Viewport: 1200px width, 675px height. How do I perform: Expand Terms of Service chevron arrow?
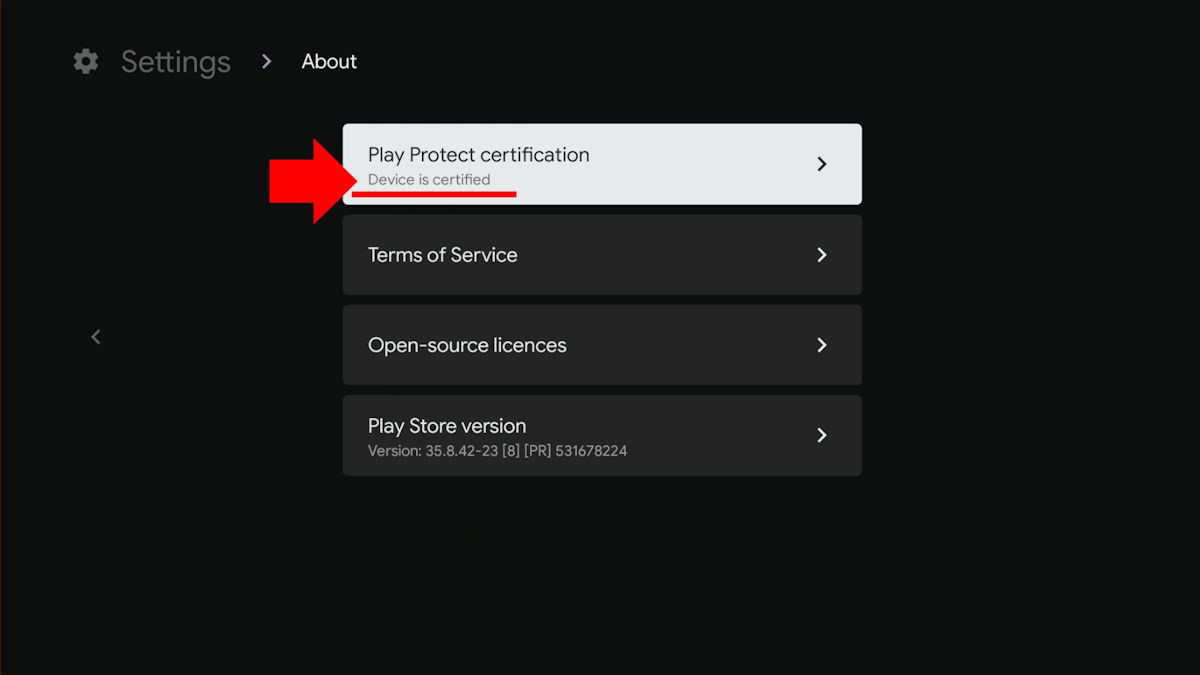tap(821, 255)
